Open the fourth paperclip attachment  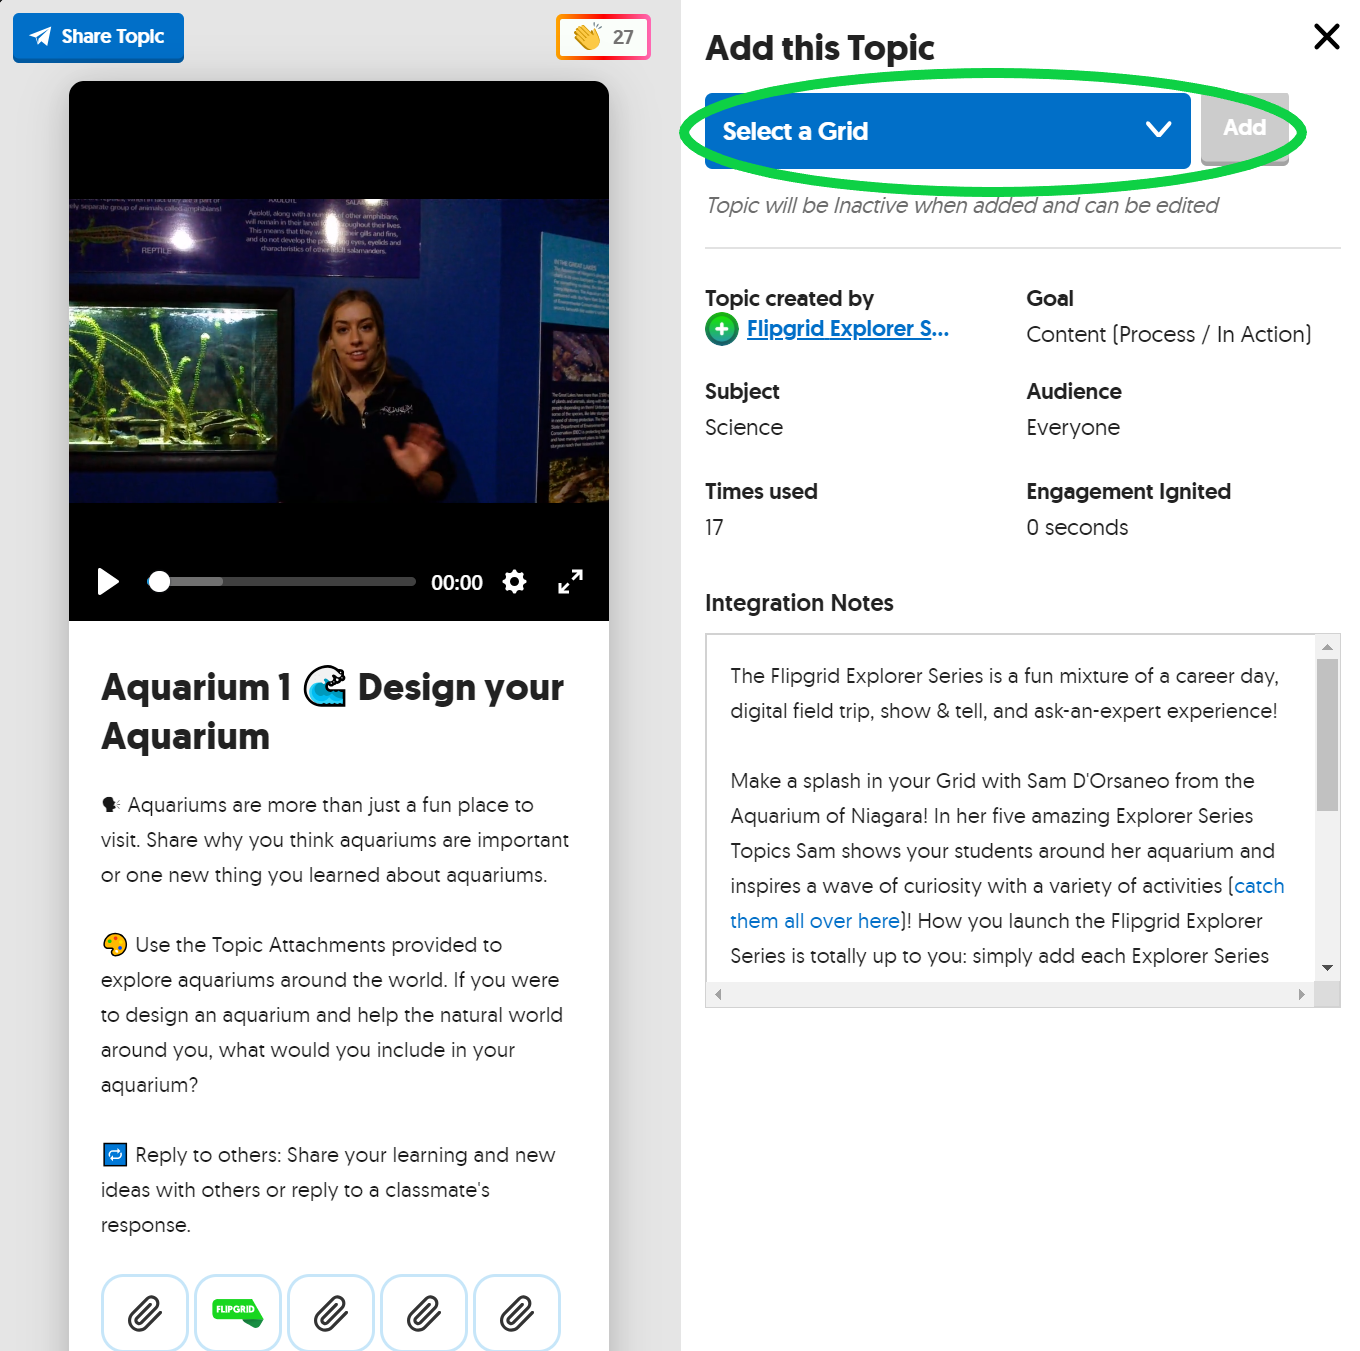coord(424,1313)
